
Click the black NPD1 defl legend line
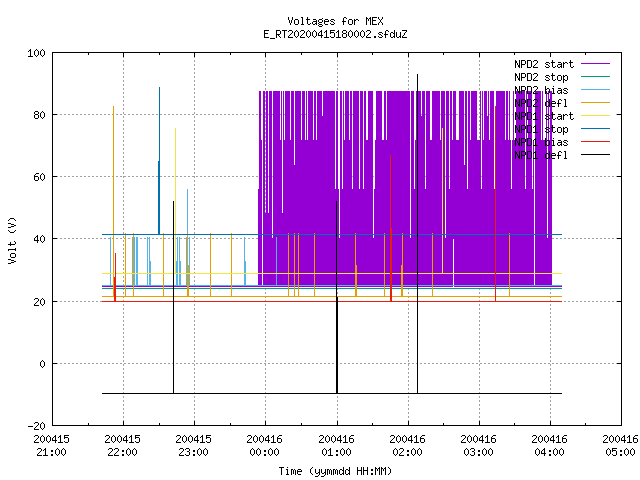point(595,155)
